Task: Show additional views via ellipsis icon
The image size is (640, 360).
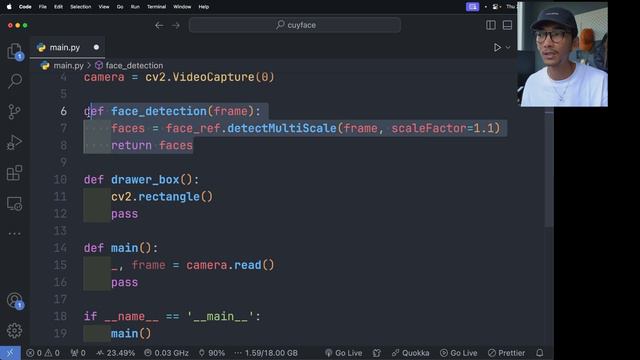Action: [14, 234]
